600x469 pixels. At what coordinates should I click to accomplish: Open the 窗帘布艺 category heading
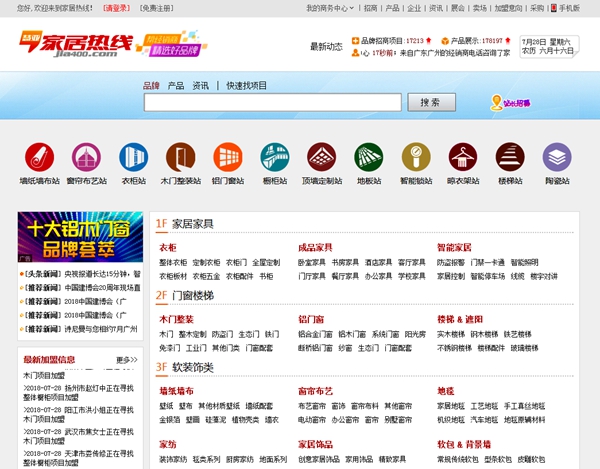point(315,391)
